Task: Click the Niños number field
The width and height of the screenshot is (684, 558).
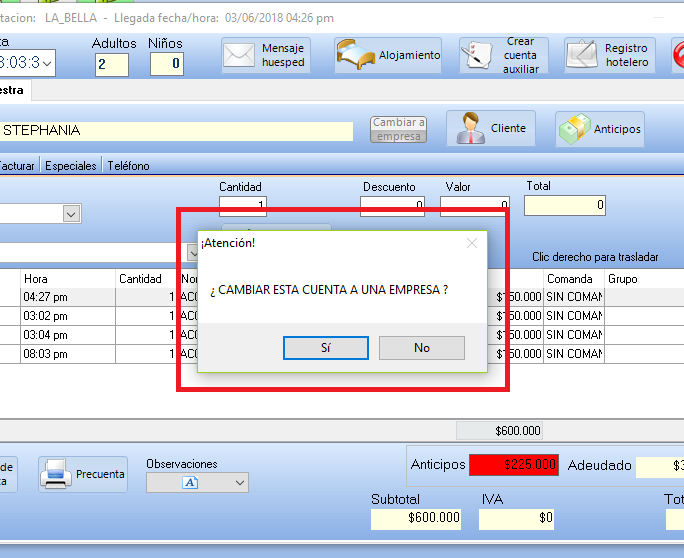Action: [x=166, y=65]
